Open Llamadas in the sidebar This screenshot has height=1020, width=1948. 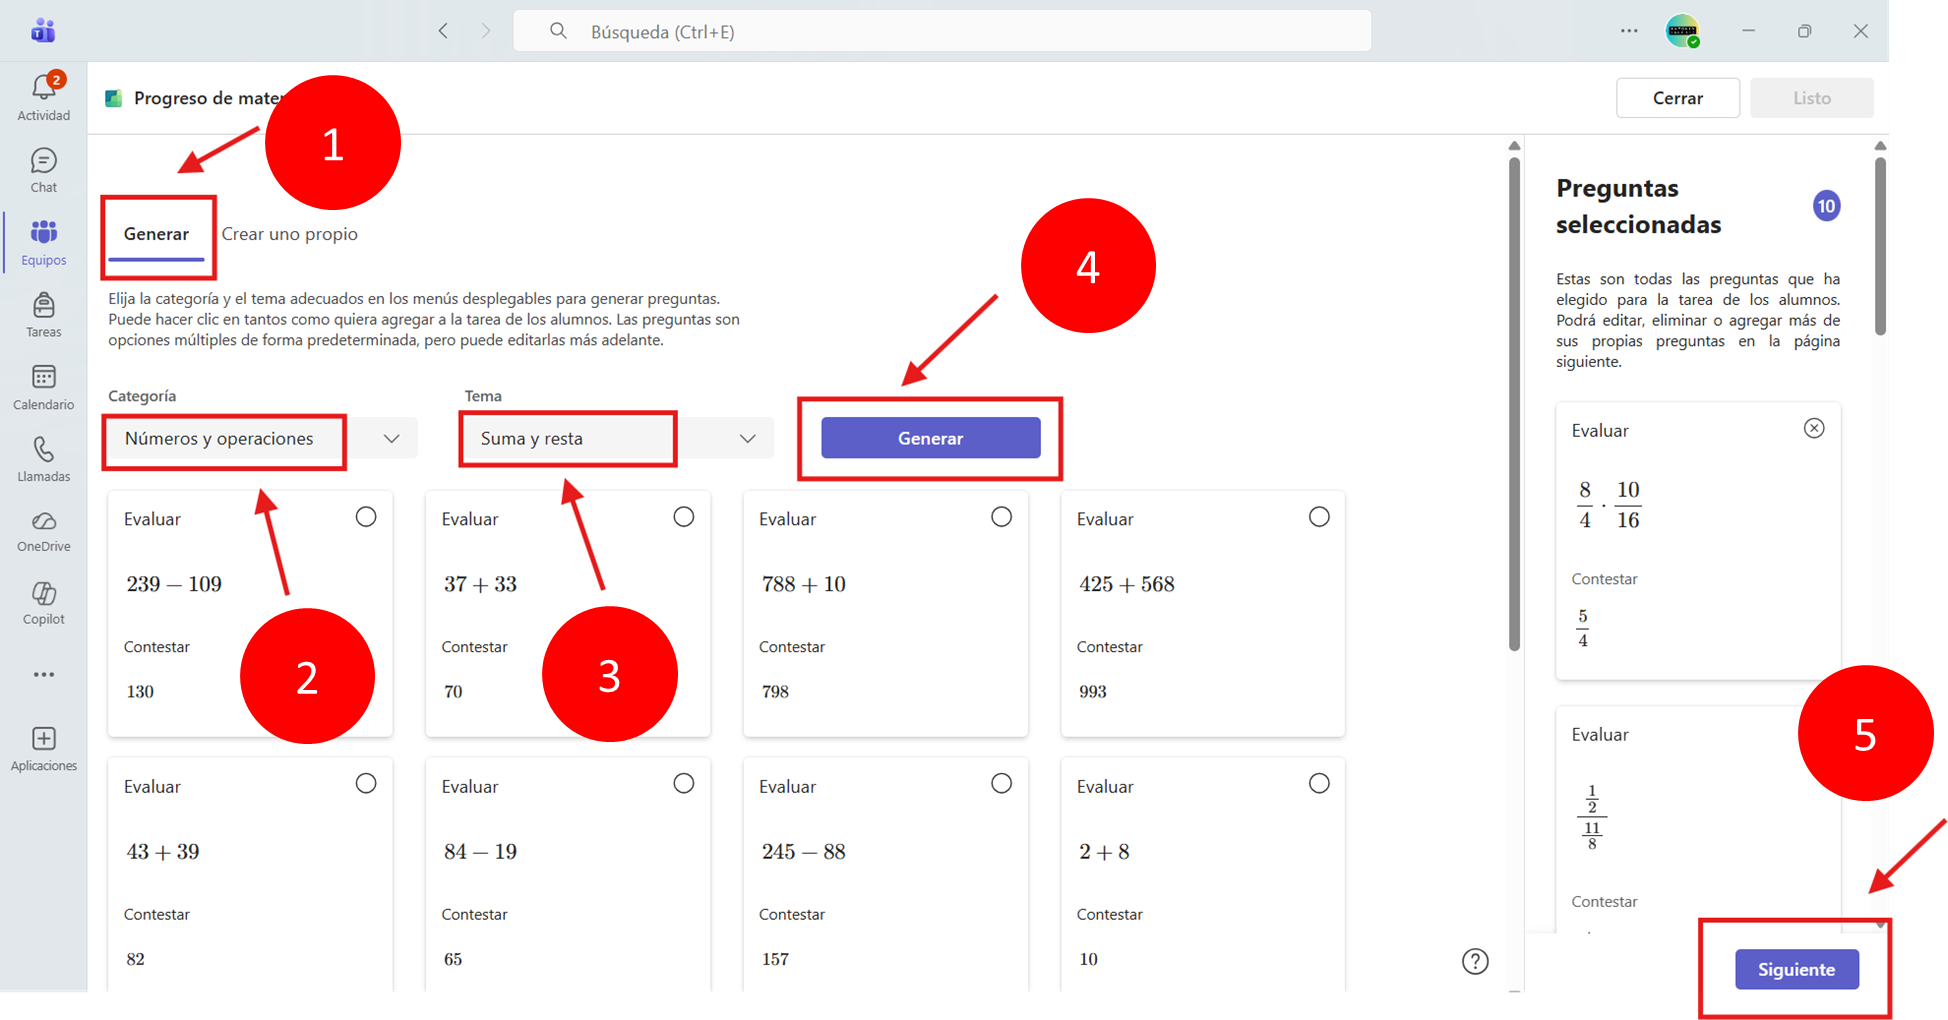click(43, 459)
